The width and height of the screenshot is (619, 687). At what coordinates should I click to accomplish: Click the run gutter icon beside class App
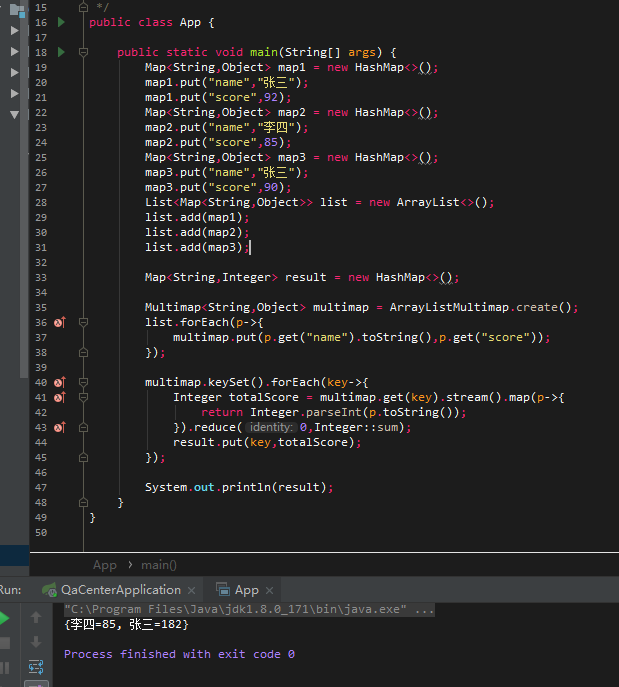point(61,22)
